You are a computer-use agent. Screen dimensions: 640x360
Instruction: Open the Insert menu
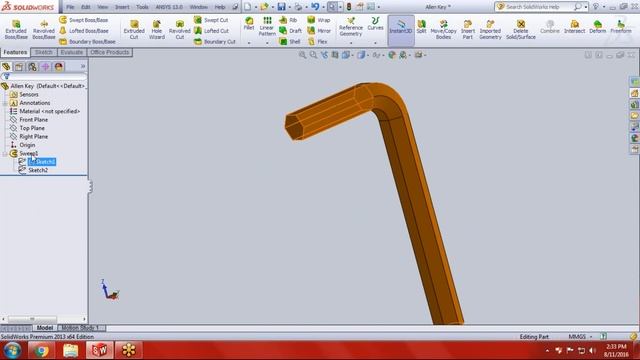tap(122, 7)
